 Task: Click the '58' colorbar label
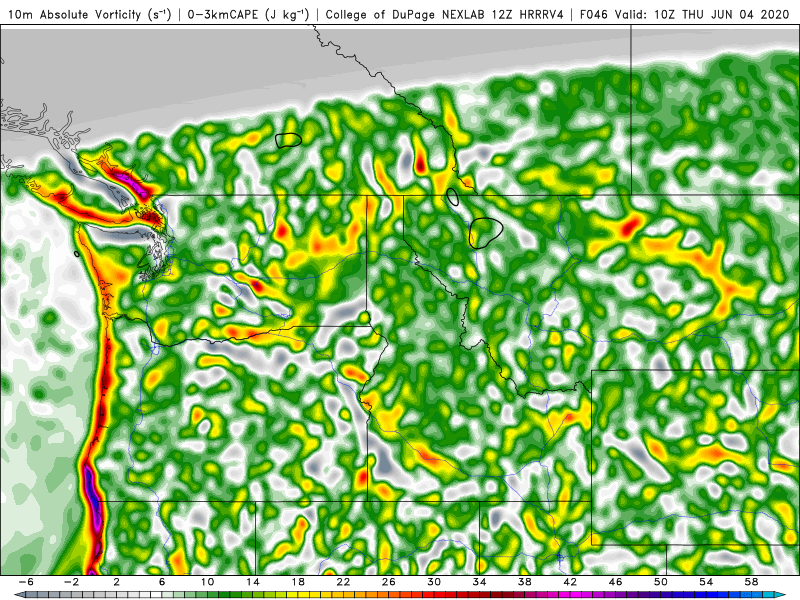(752, 582)
